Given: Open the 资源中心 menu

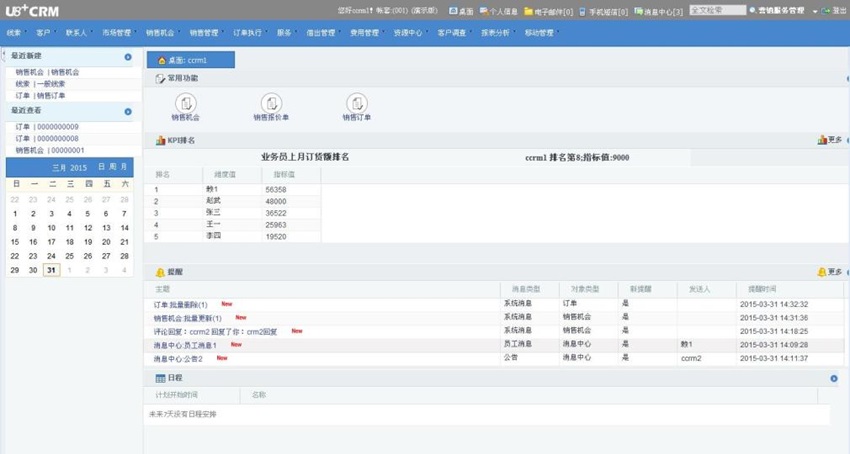Looking at the screenshot, I should point(408,33).
